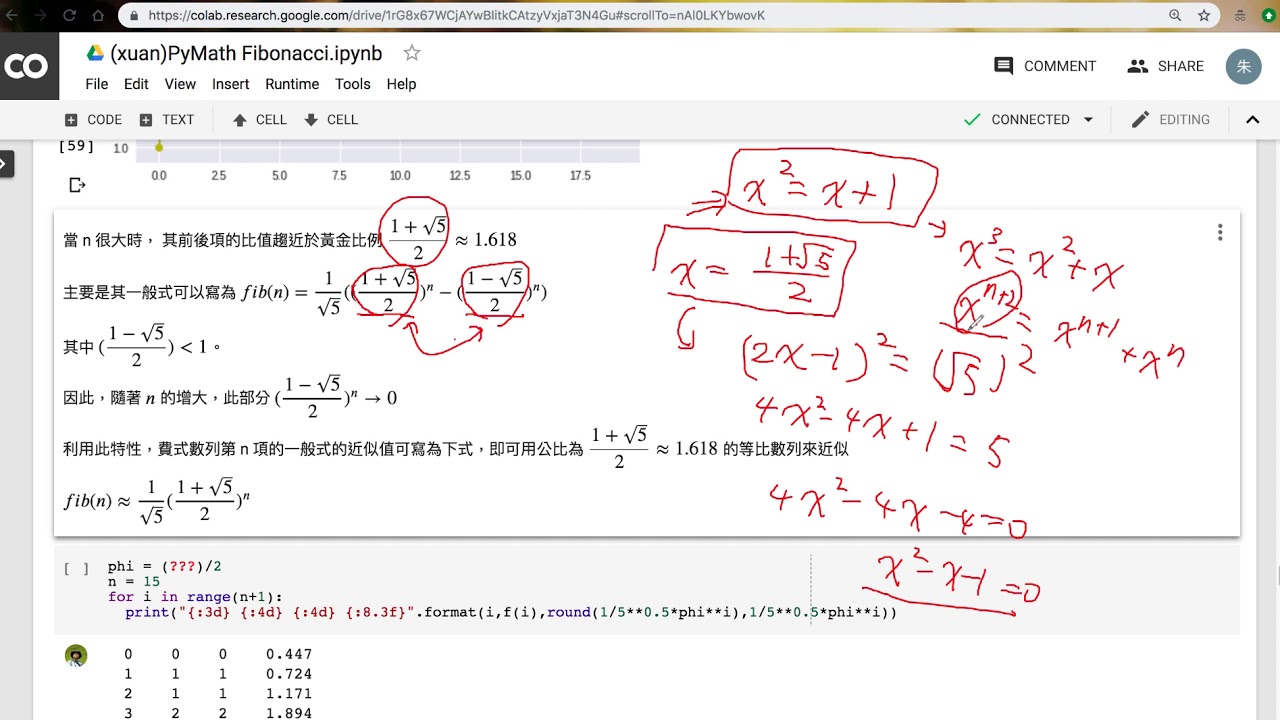This screenshot has height=720, width=1280.
Task: Open the Help menu
Action: click(401, 84)
